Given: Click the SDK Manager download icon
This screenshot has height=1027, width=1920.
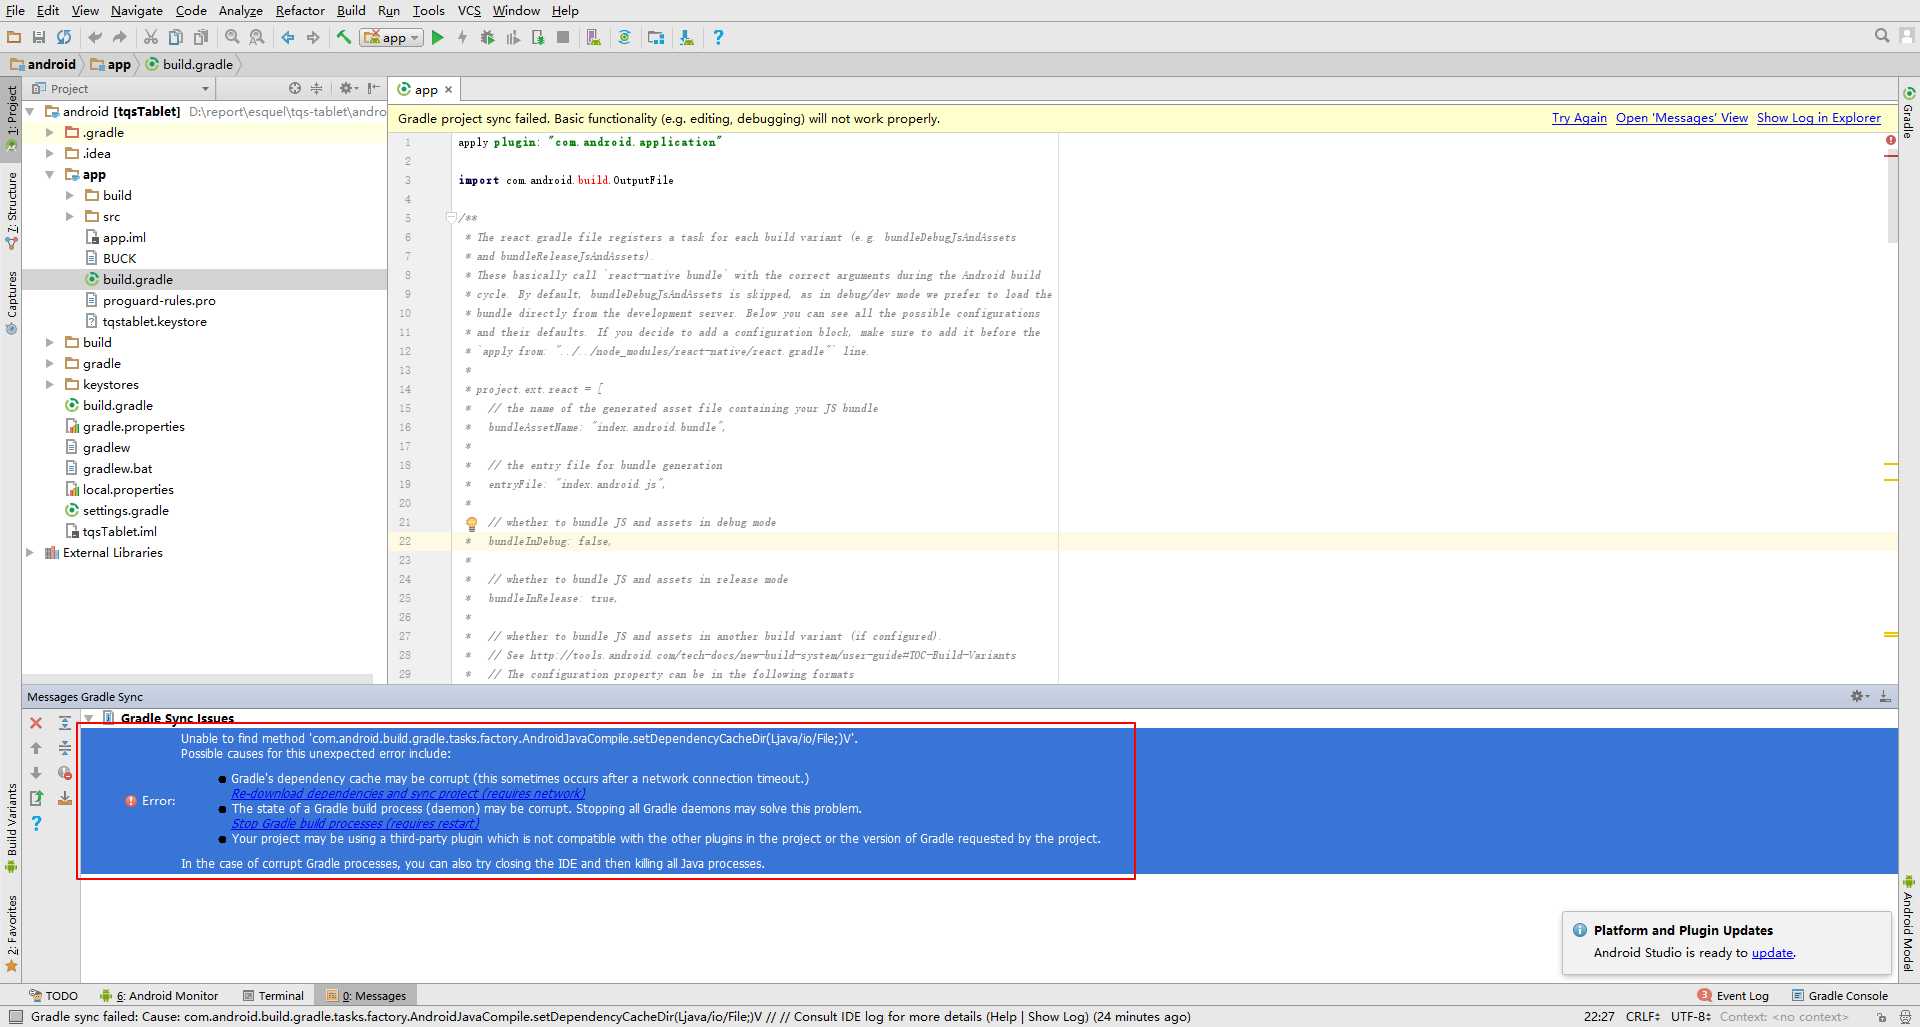Looking at the screenshot, I should 686,37.
